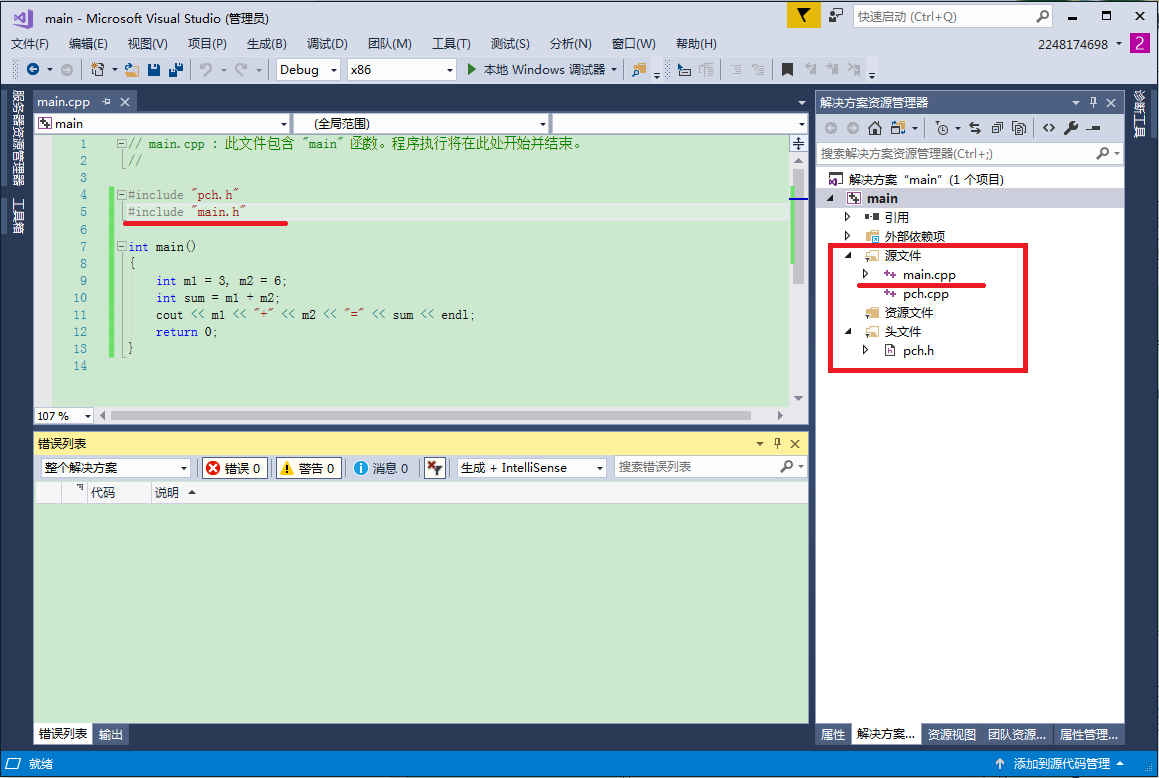Change the editor zoom from 107%
This screenshot has height=778, width=1159.
64,415
